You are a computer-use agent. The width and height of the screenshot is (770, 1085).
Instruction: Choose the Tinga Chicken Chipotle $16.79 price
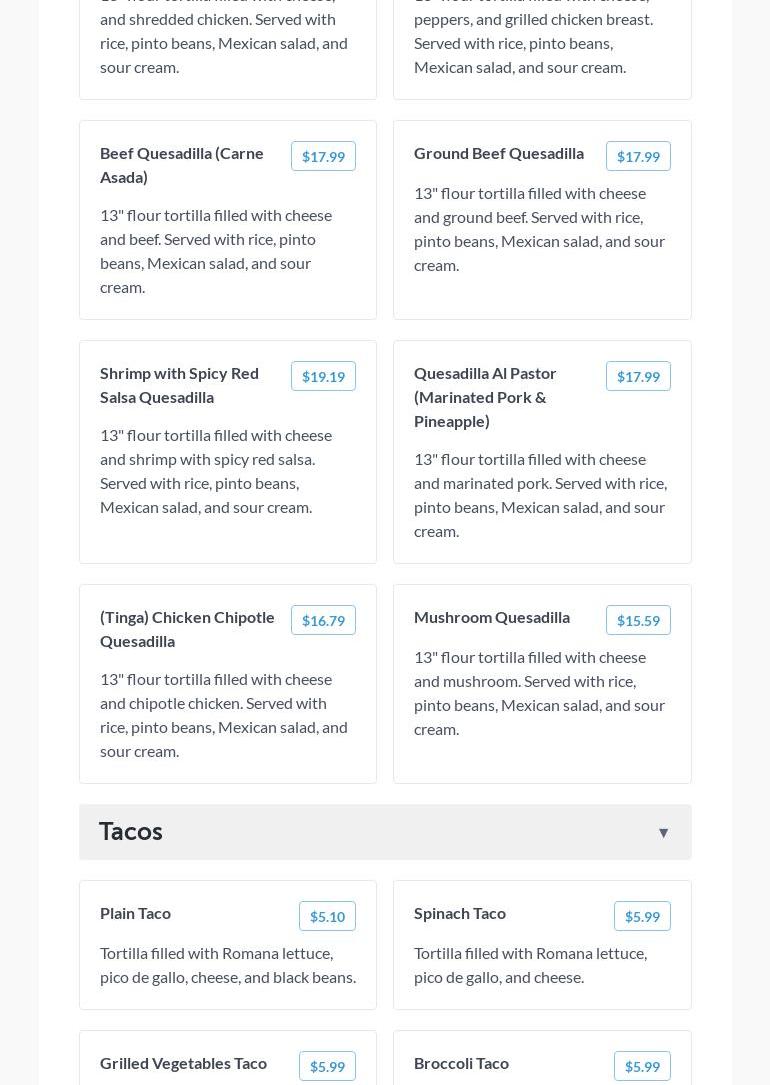pyautogui.click(x=323, y=620)
